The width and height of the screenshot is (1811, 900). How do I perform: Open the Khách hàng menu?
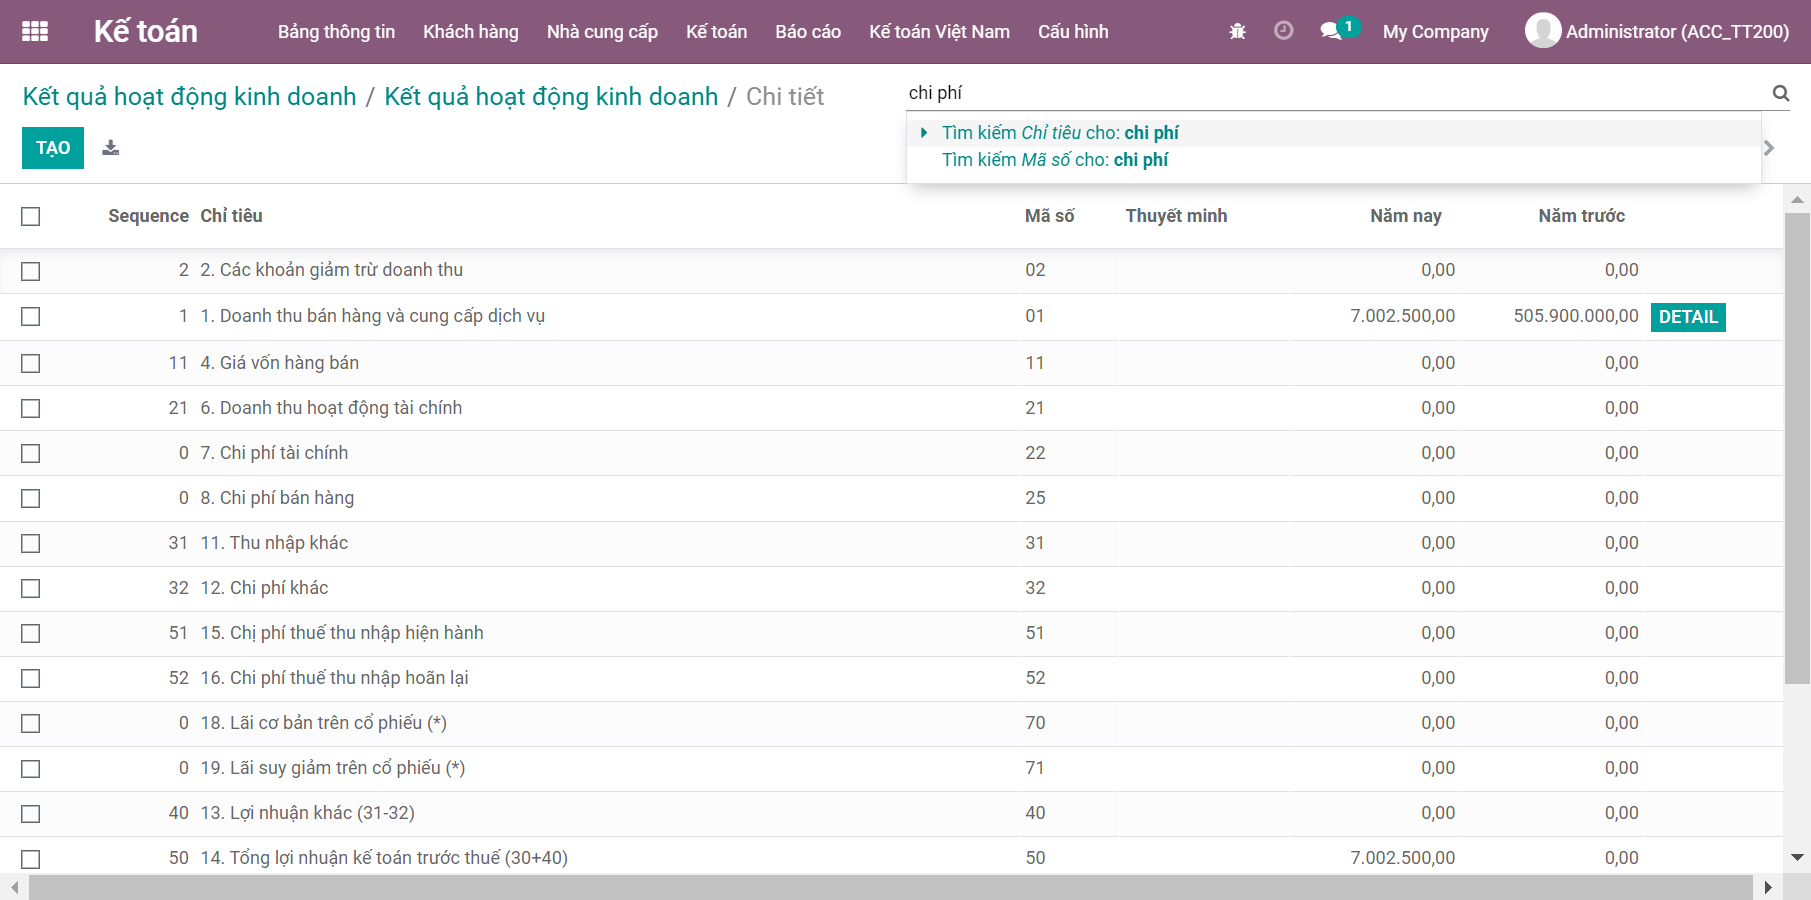click(471, 32)
